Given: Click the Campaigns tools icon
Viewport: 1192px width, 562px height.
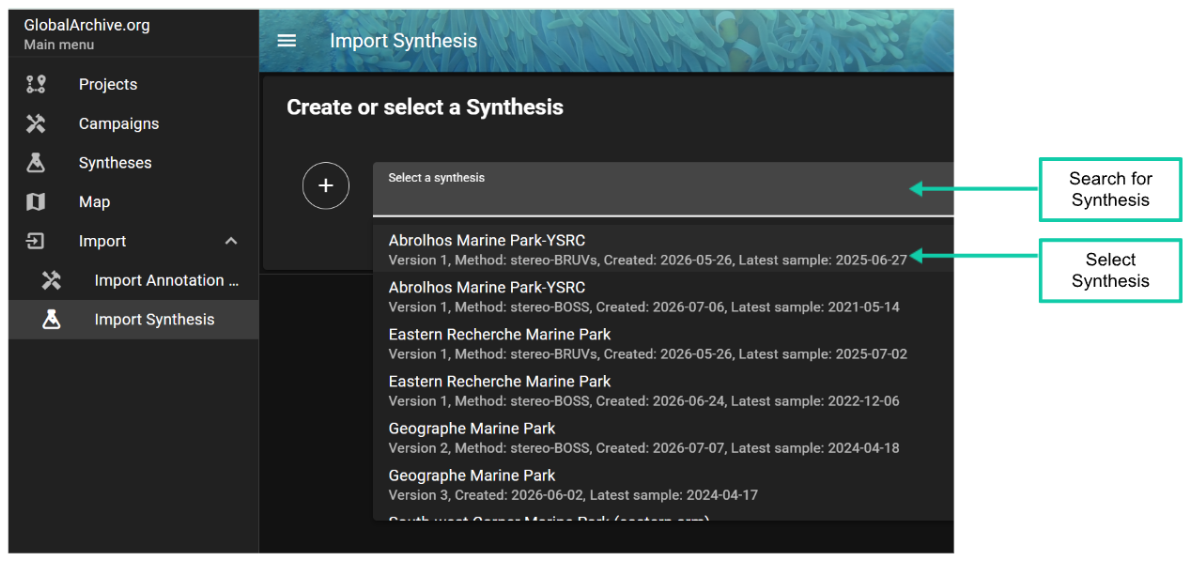Looking at the screenshot, I should [36, 123].
